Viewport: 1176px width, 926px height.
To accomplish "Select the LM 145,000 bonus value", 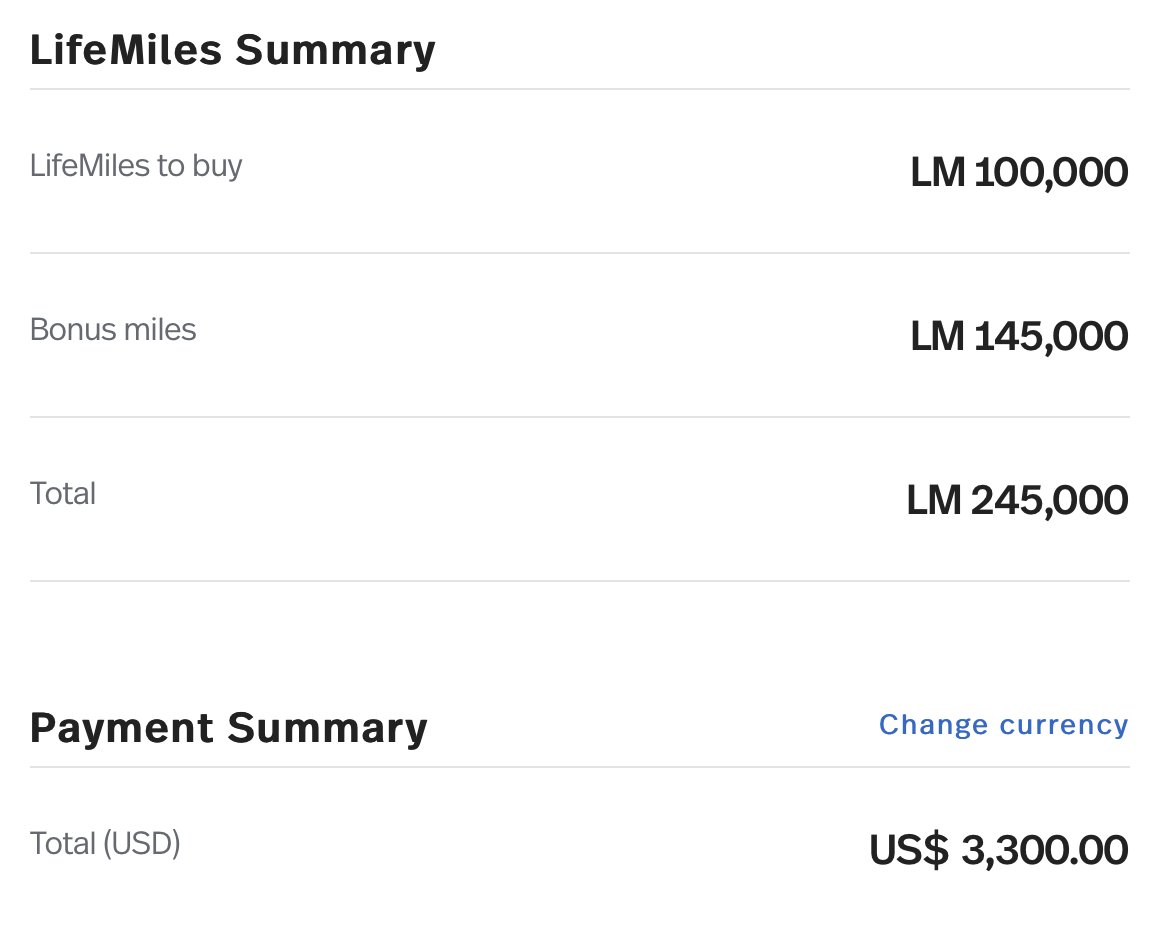I will click(1019, 336).
